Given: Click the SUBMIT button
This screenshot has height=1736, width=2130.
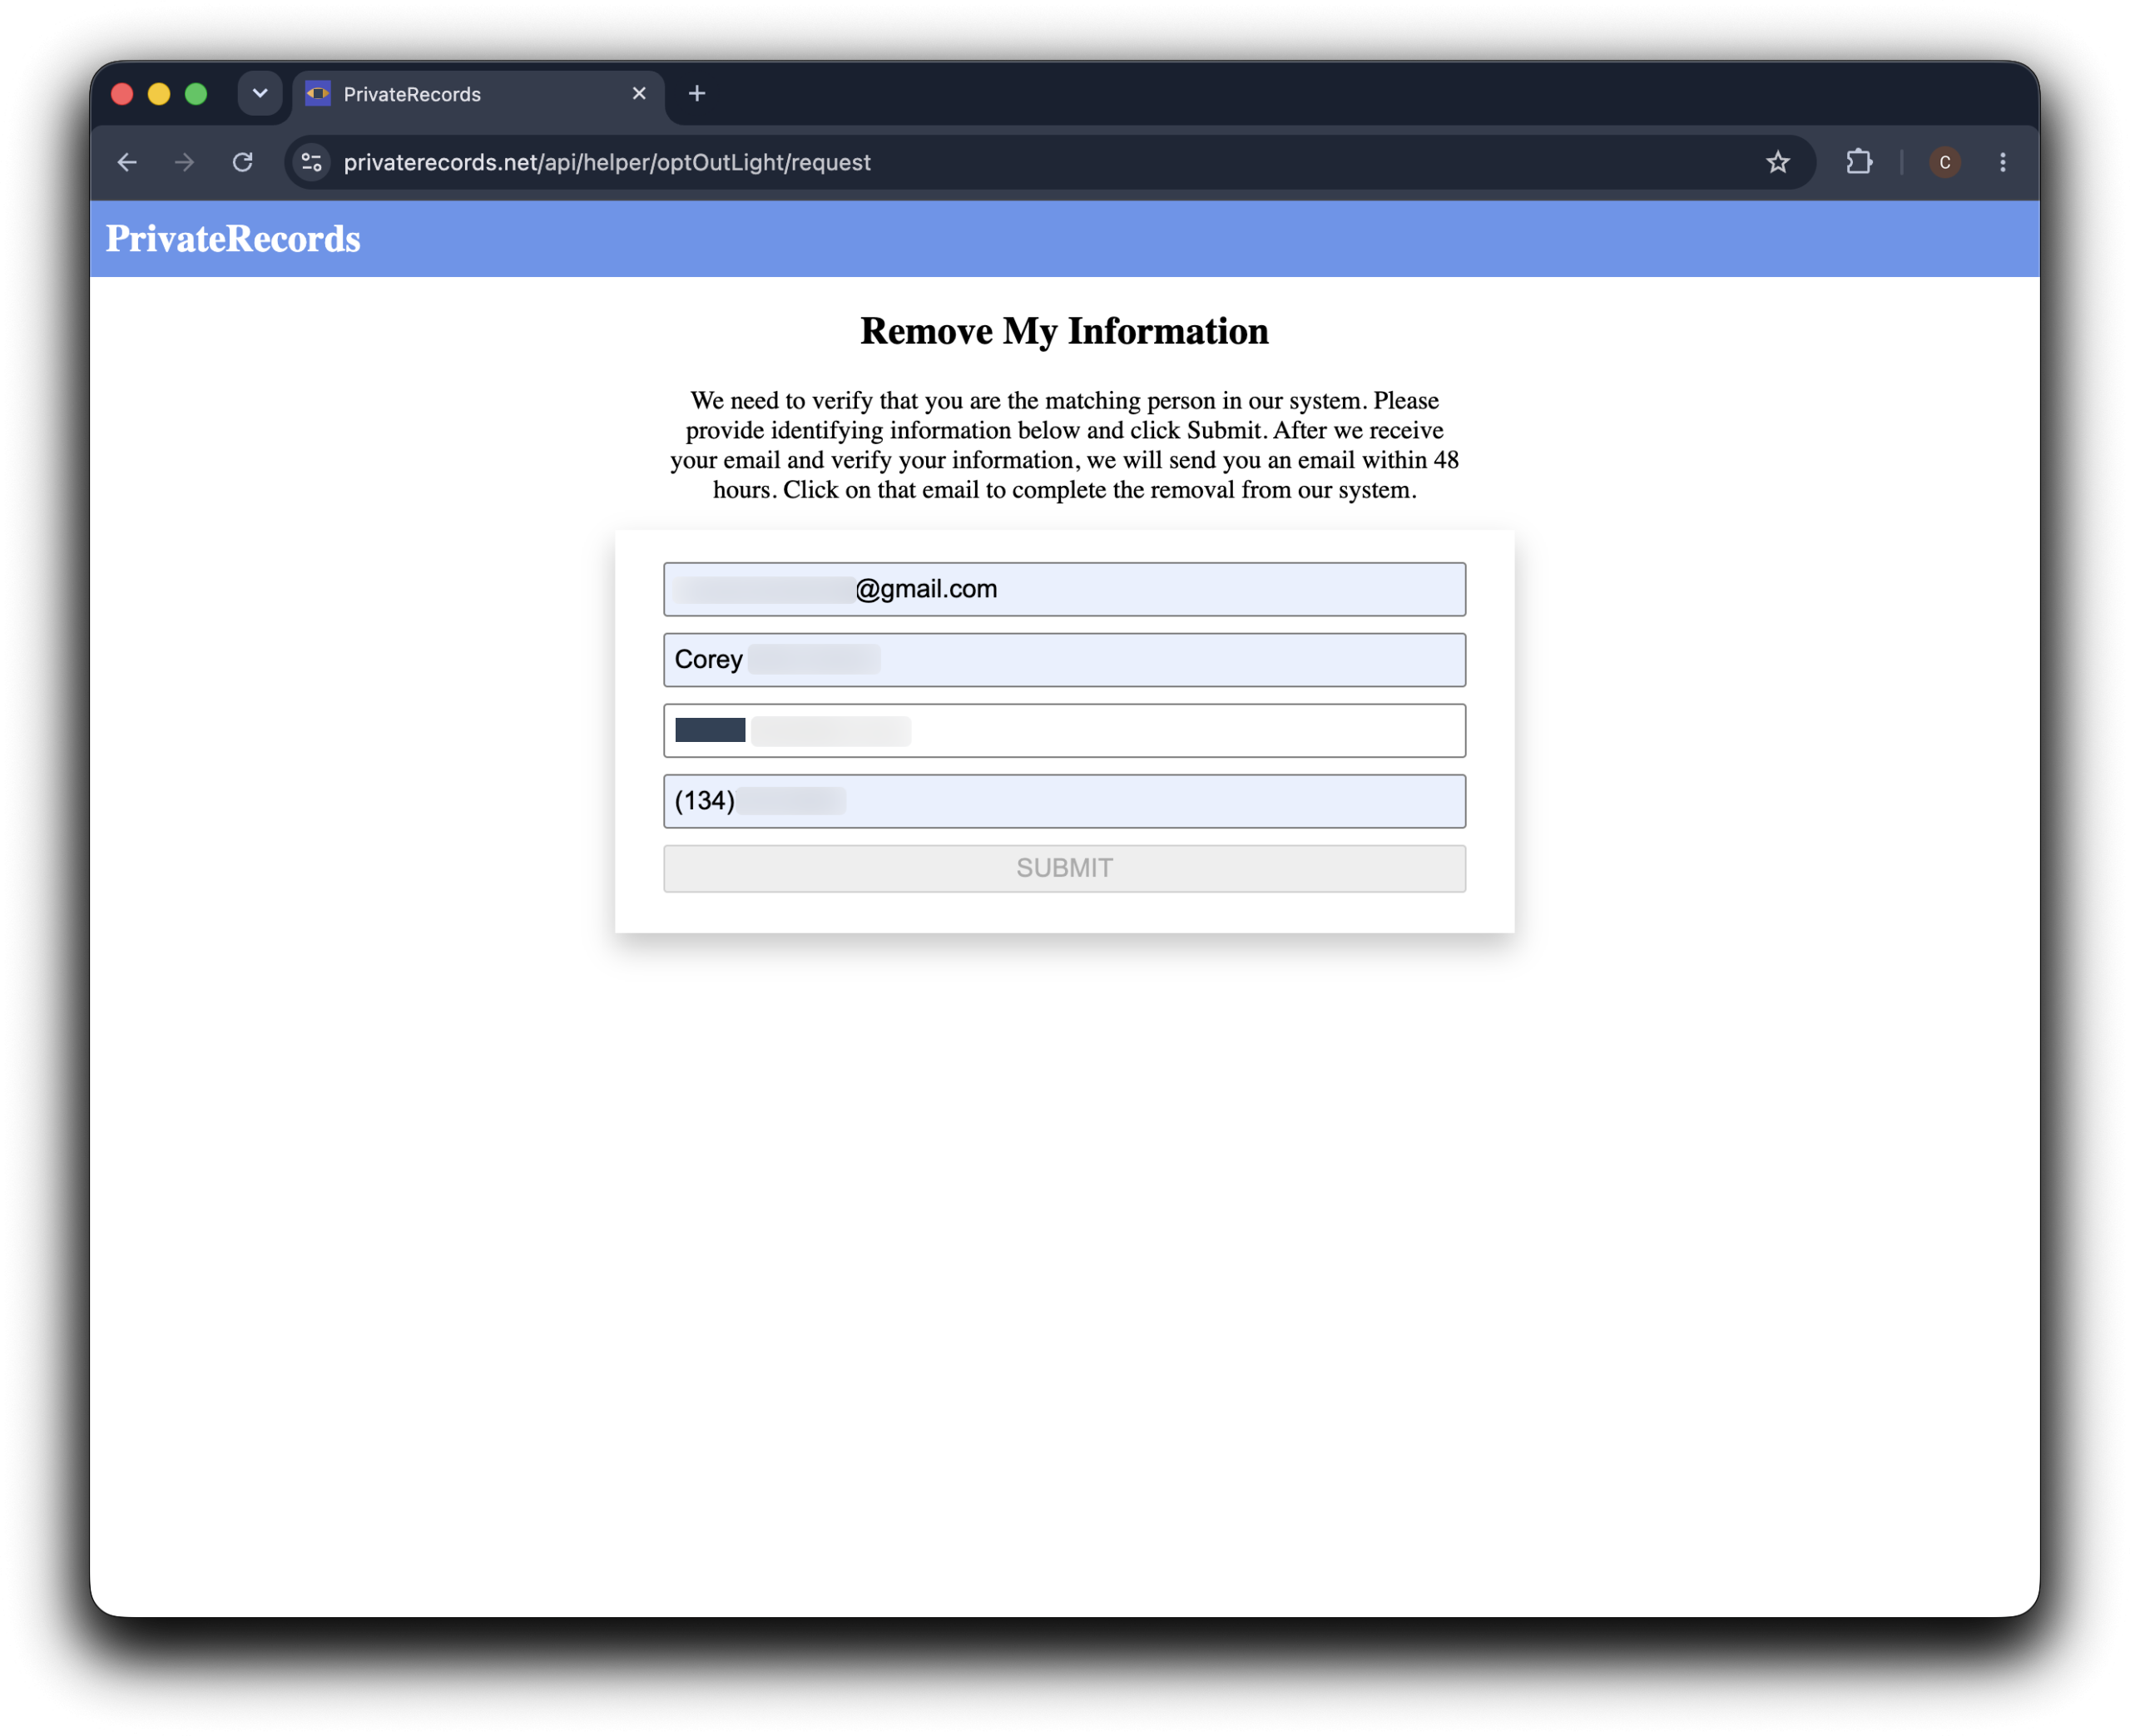Looking at the screenshot, I should coord(1064,868).
